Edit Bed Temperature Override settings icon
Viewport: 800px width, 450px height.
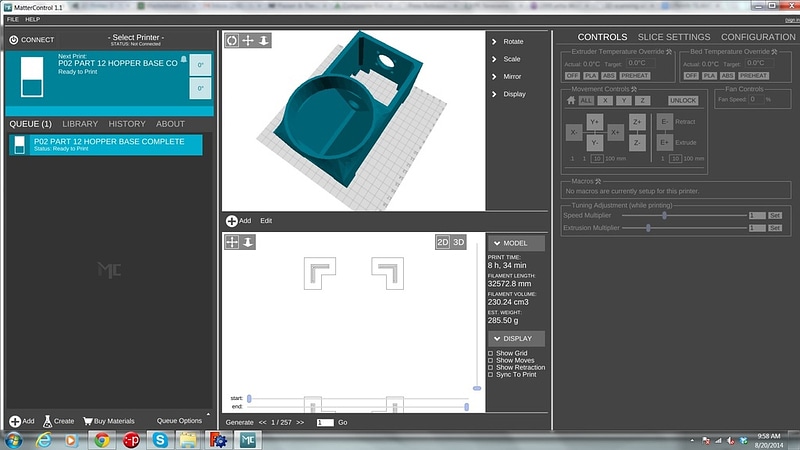click(x=774, y=52)
